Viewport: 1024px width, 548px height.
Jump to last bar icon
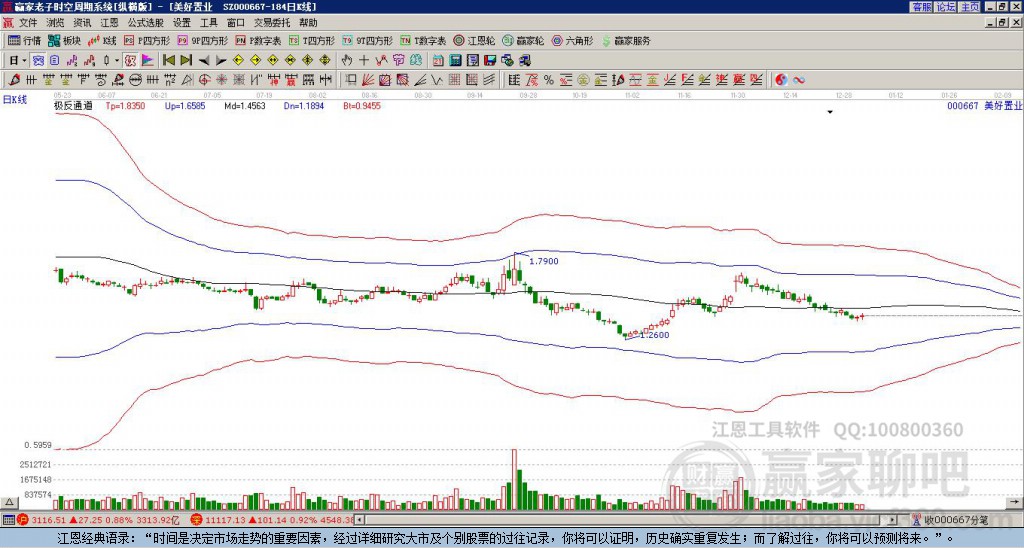(186, 61)
